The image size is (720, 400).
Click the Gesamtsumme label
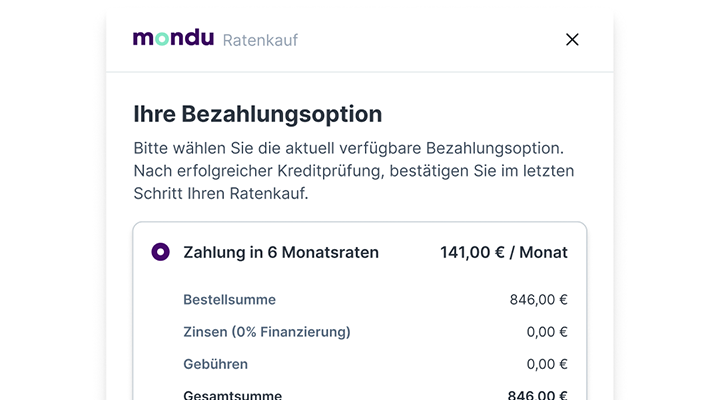233,395
